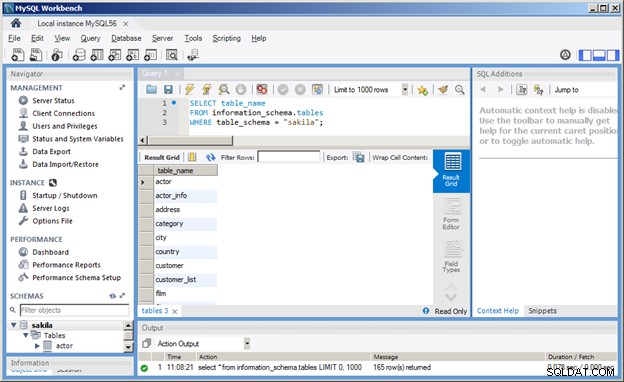This screenshot has width=624, height=382.
Task: Open the limit rows dropdown
Action: tap(405, 90)
